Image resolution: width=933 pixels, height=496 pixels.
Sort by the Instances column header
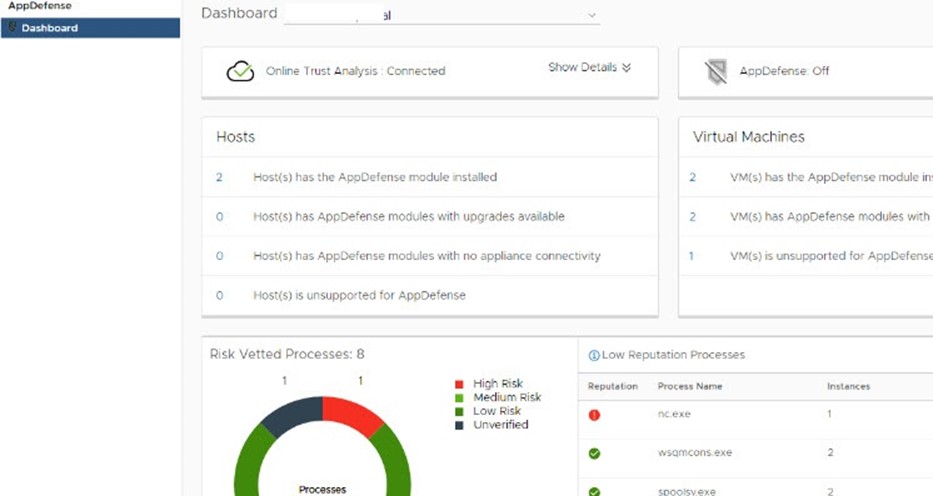tap(849, 387)
